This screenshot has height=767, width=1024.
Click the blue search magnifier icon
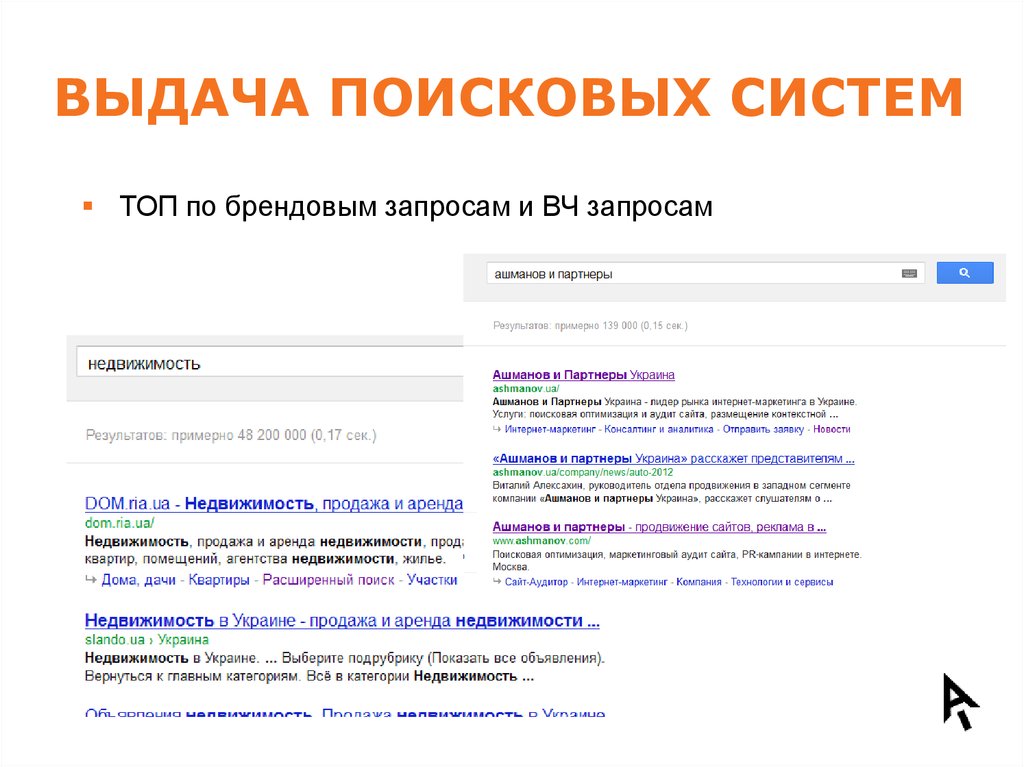coord(963,272)
